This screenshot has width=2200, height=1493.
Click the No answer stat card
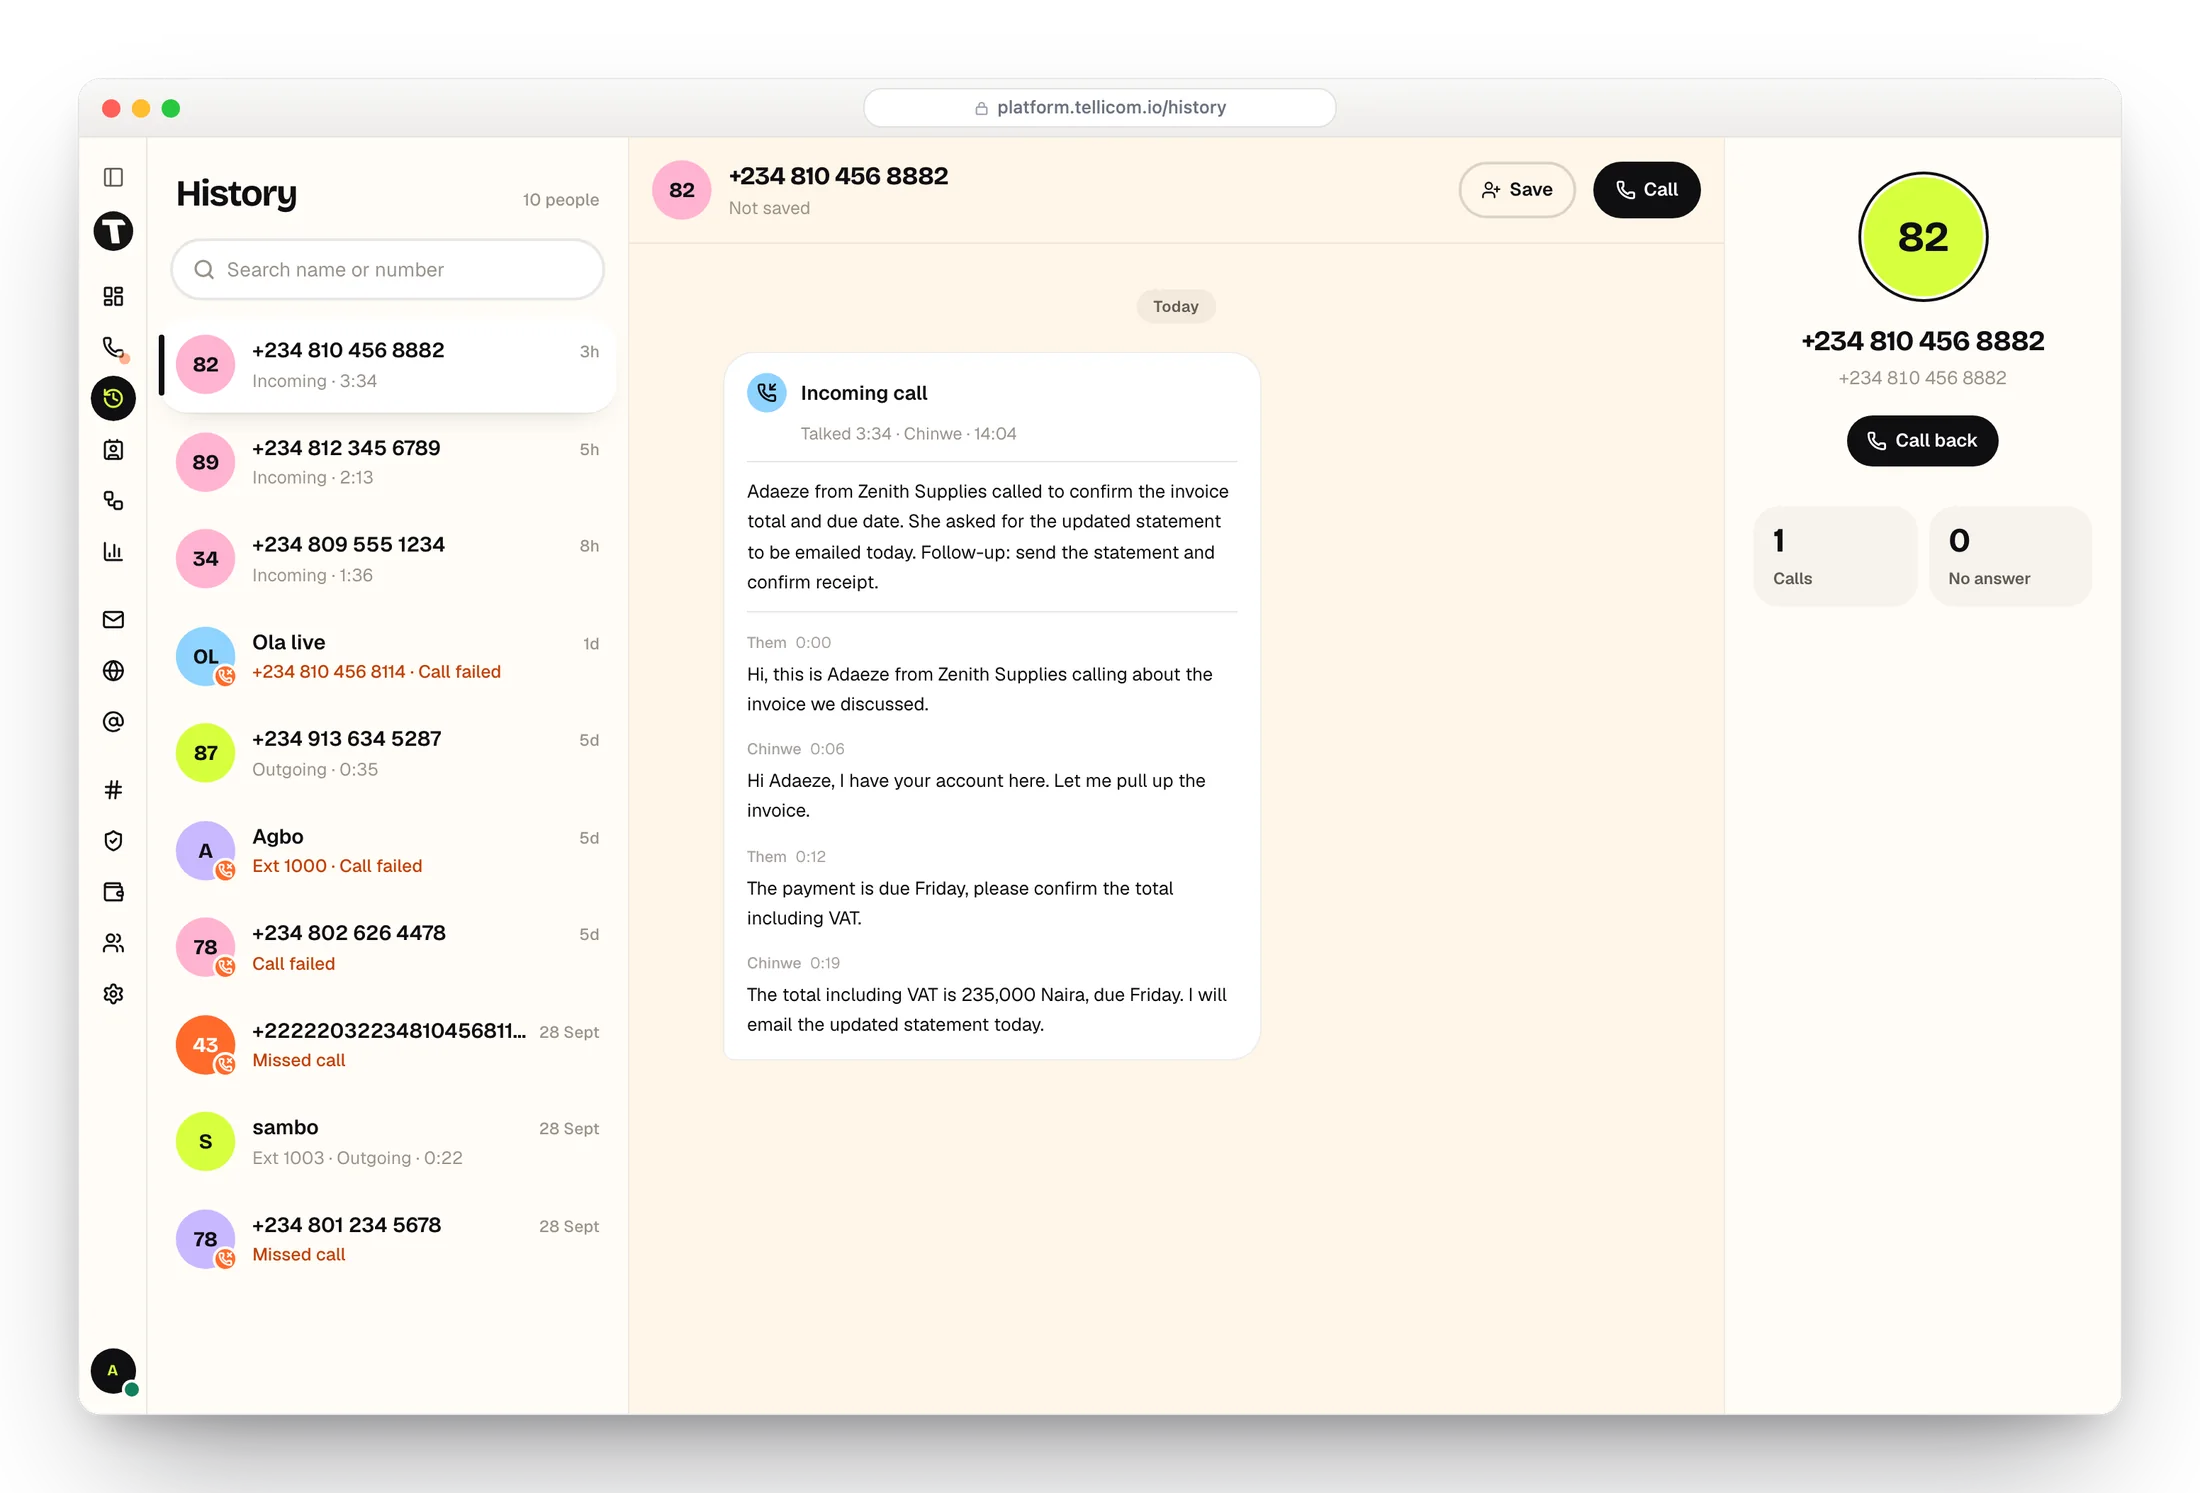[2010, 556]
